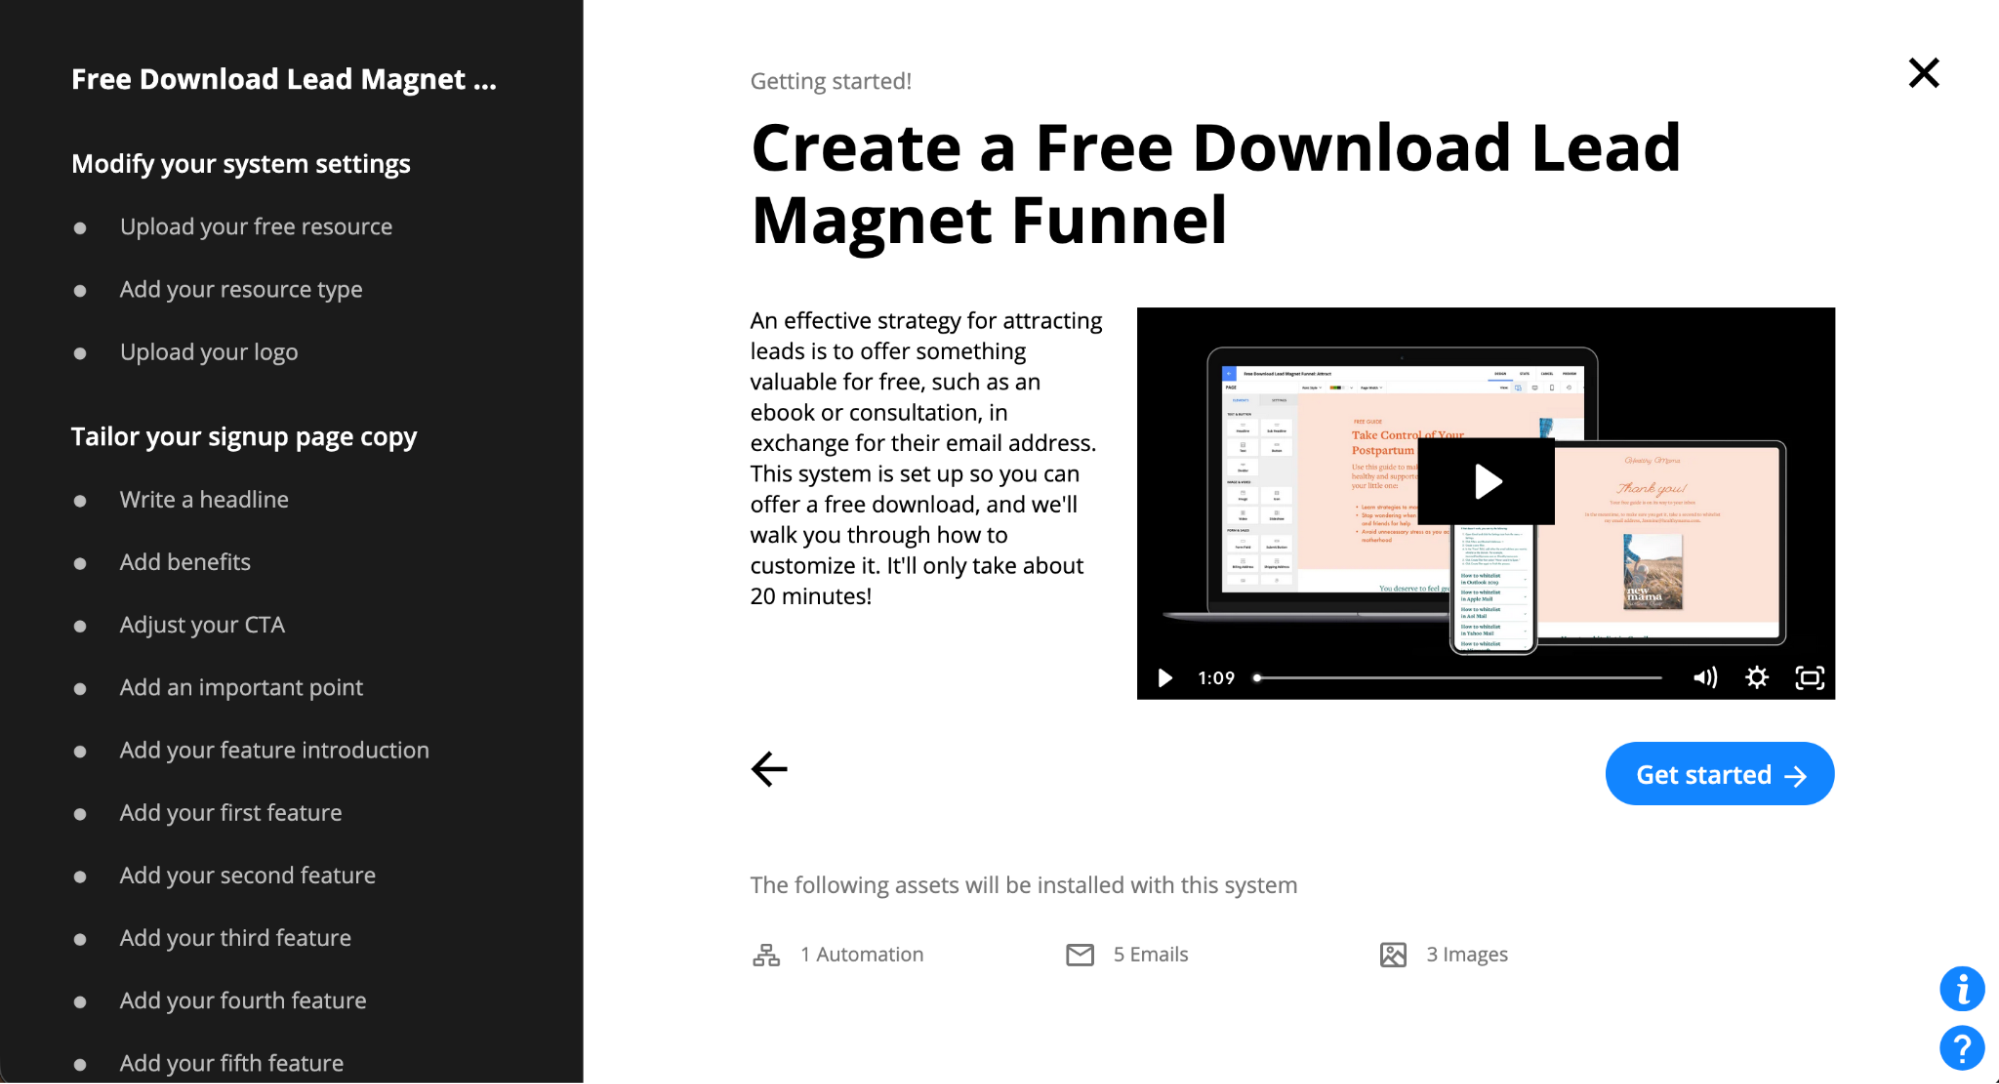Viewport: 1999px width, 1084px height.
Task: Select 'Add your resource type' step
Action: point(241,290)
